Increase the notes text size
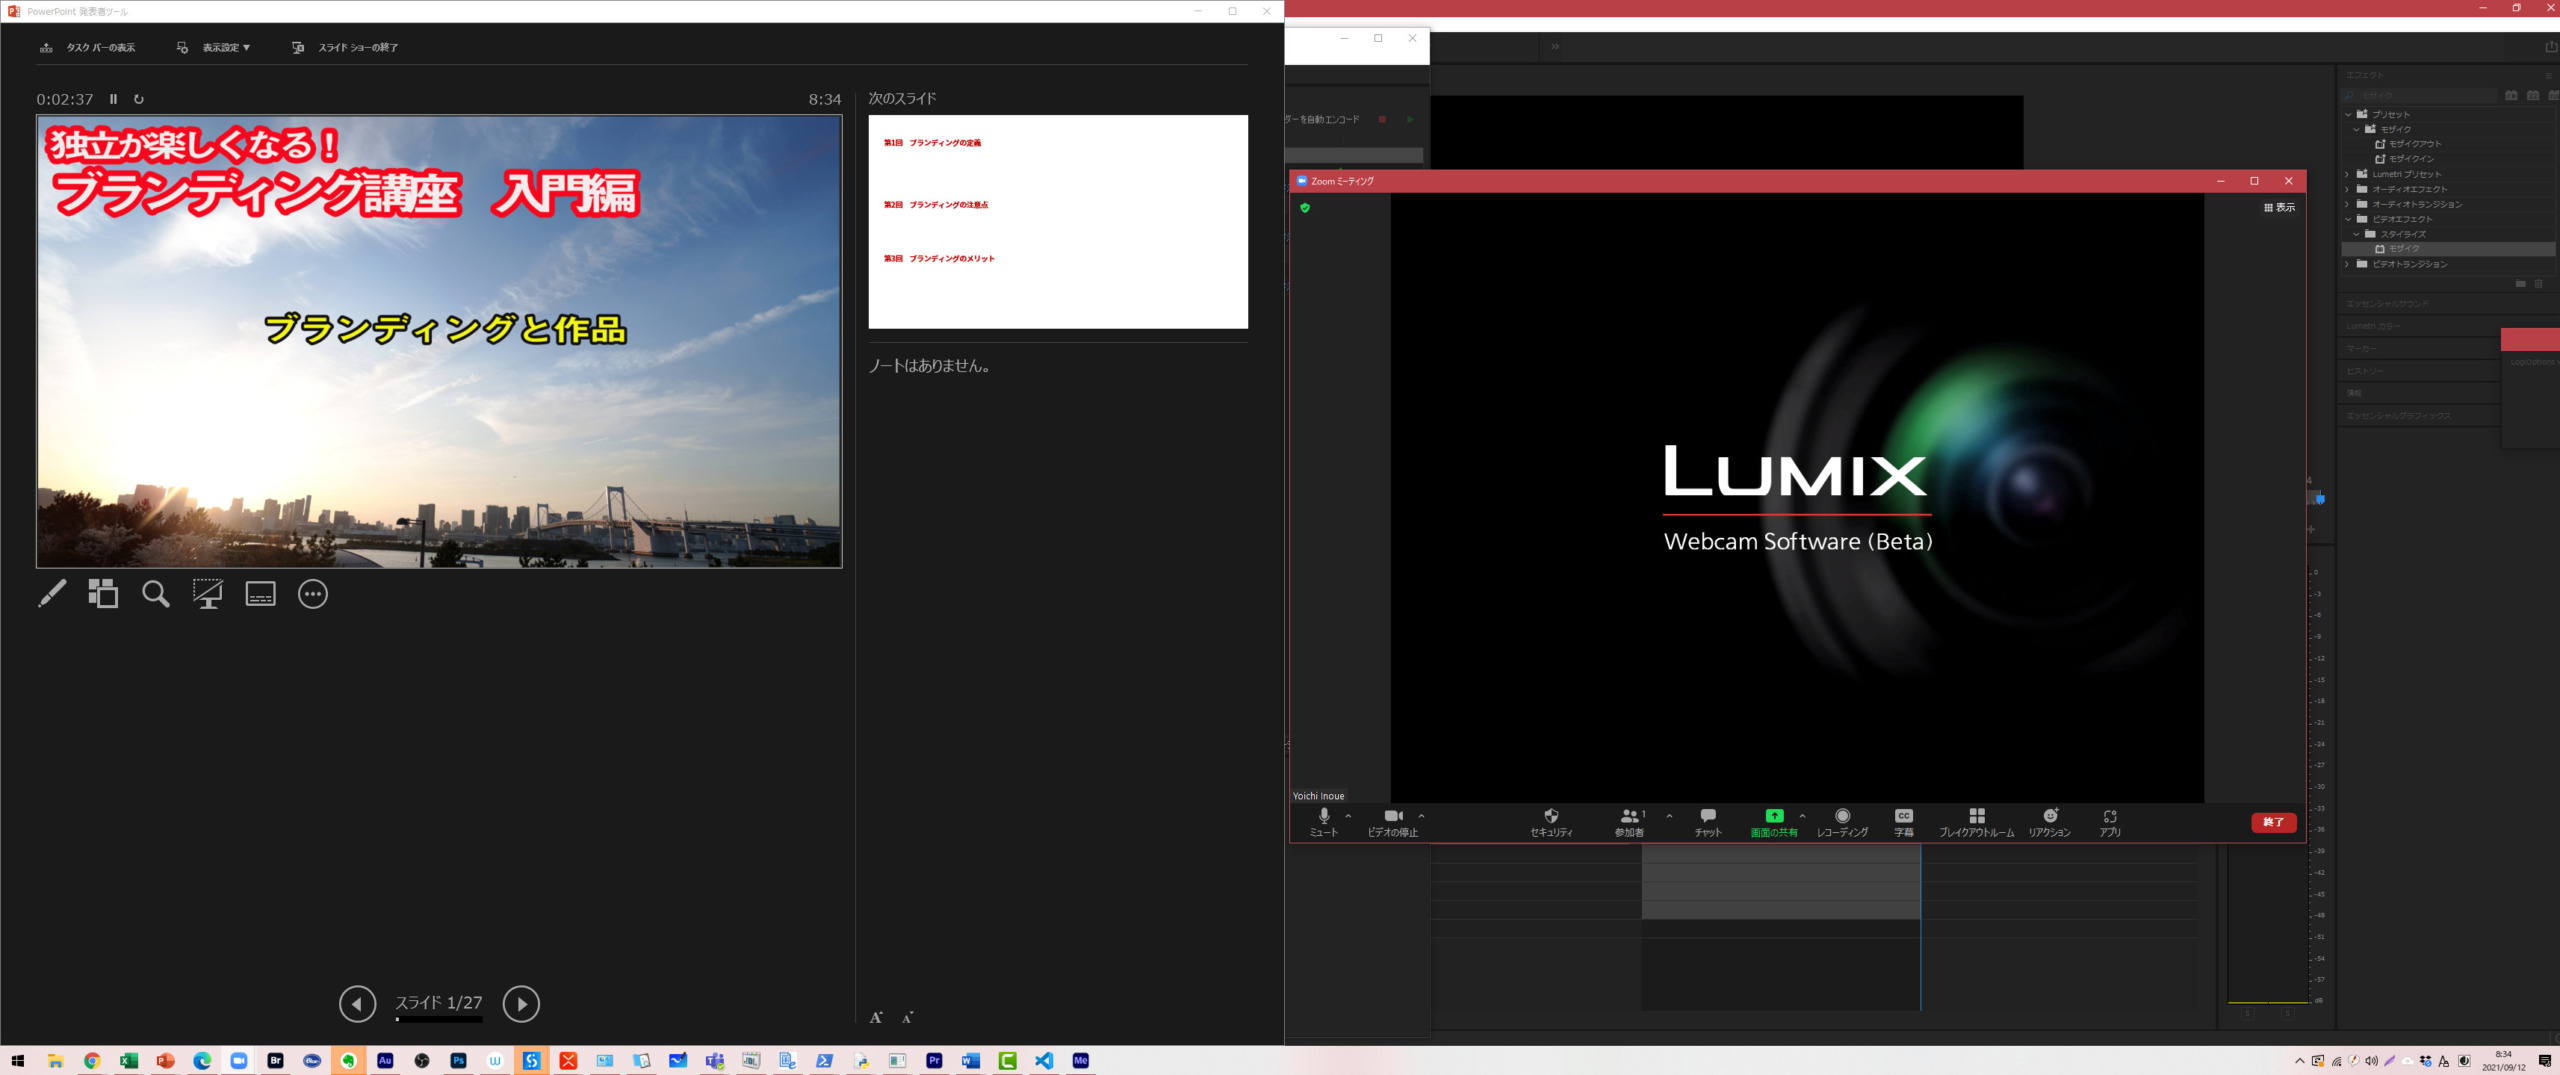This screenshot has height=1075, width=2560. pos(876,1017)
